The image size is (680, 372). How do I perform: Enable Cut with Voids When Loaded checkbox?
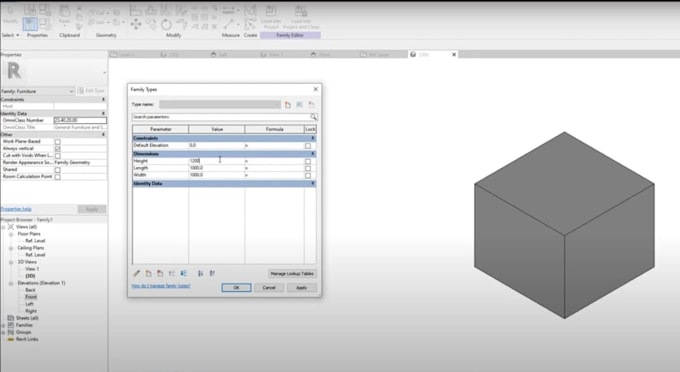point(58,156)
